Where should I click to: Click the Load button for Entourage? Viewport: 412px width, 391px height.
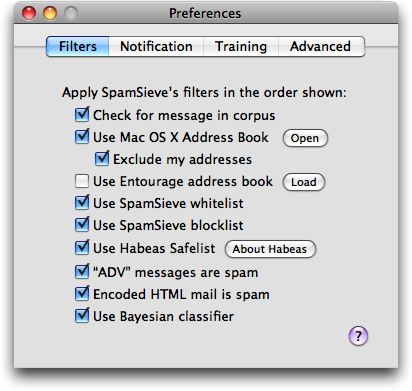(304, 182)
